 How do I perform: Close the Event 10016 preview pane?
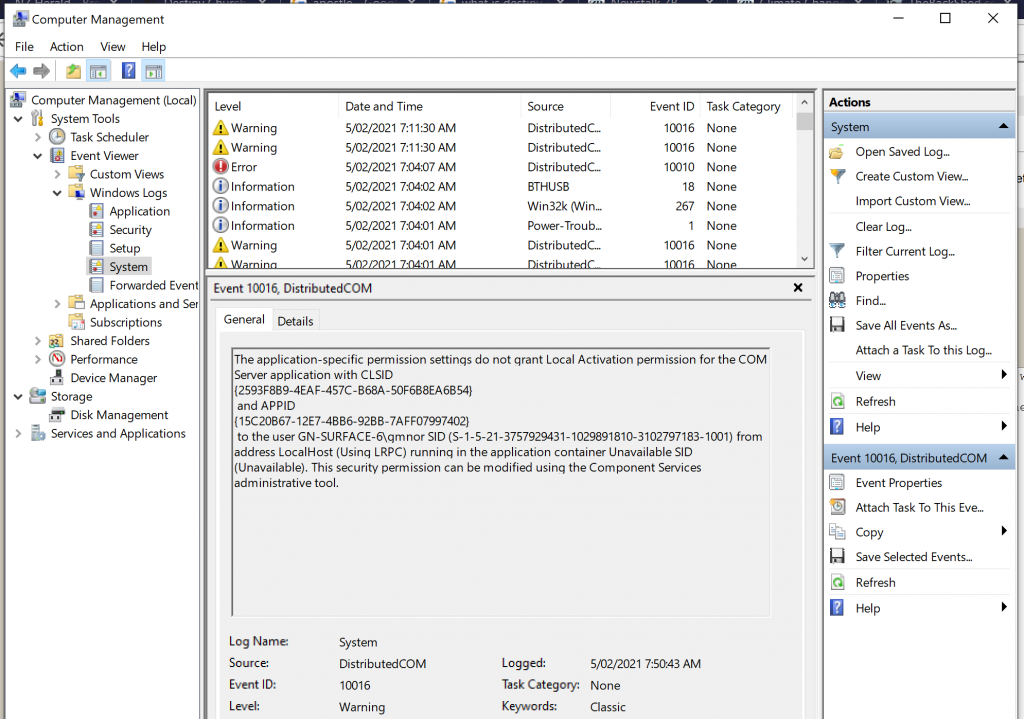(798, 288)
